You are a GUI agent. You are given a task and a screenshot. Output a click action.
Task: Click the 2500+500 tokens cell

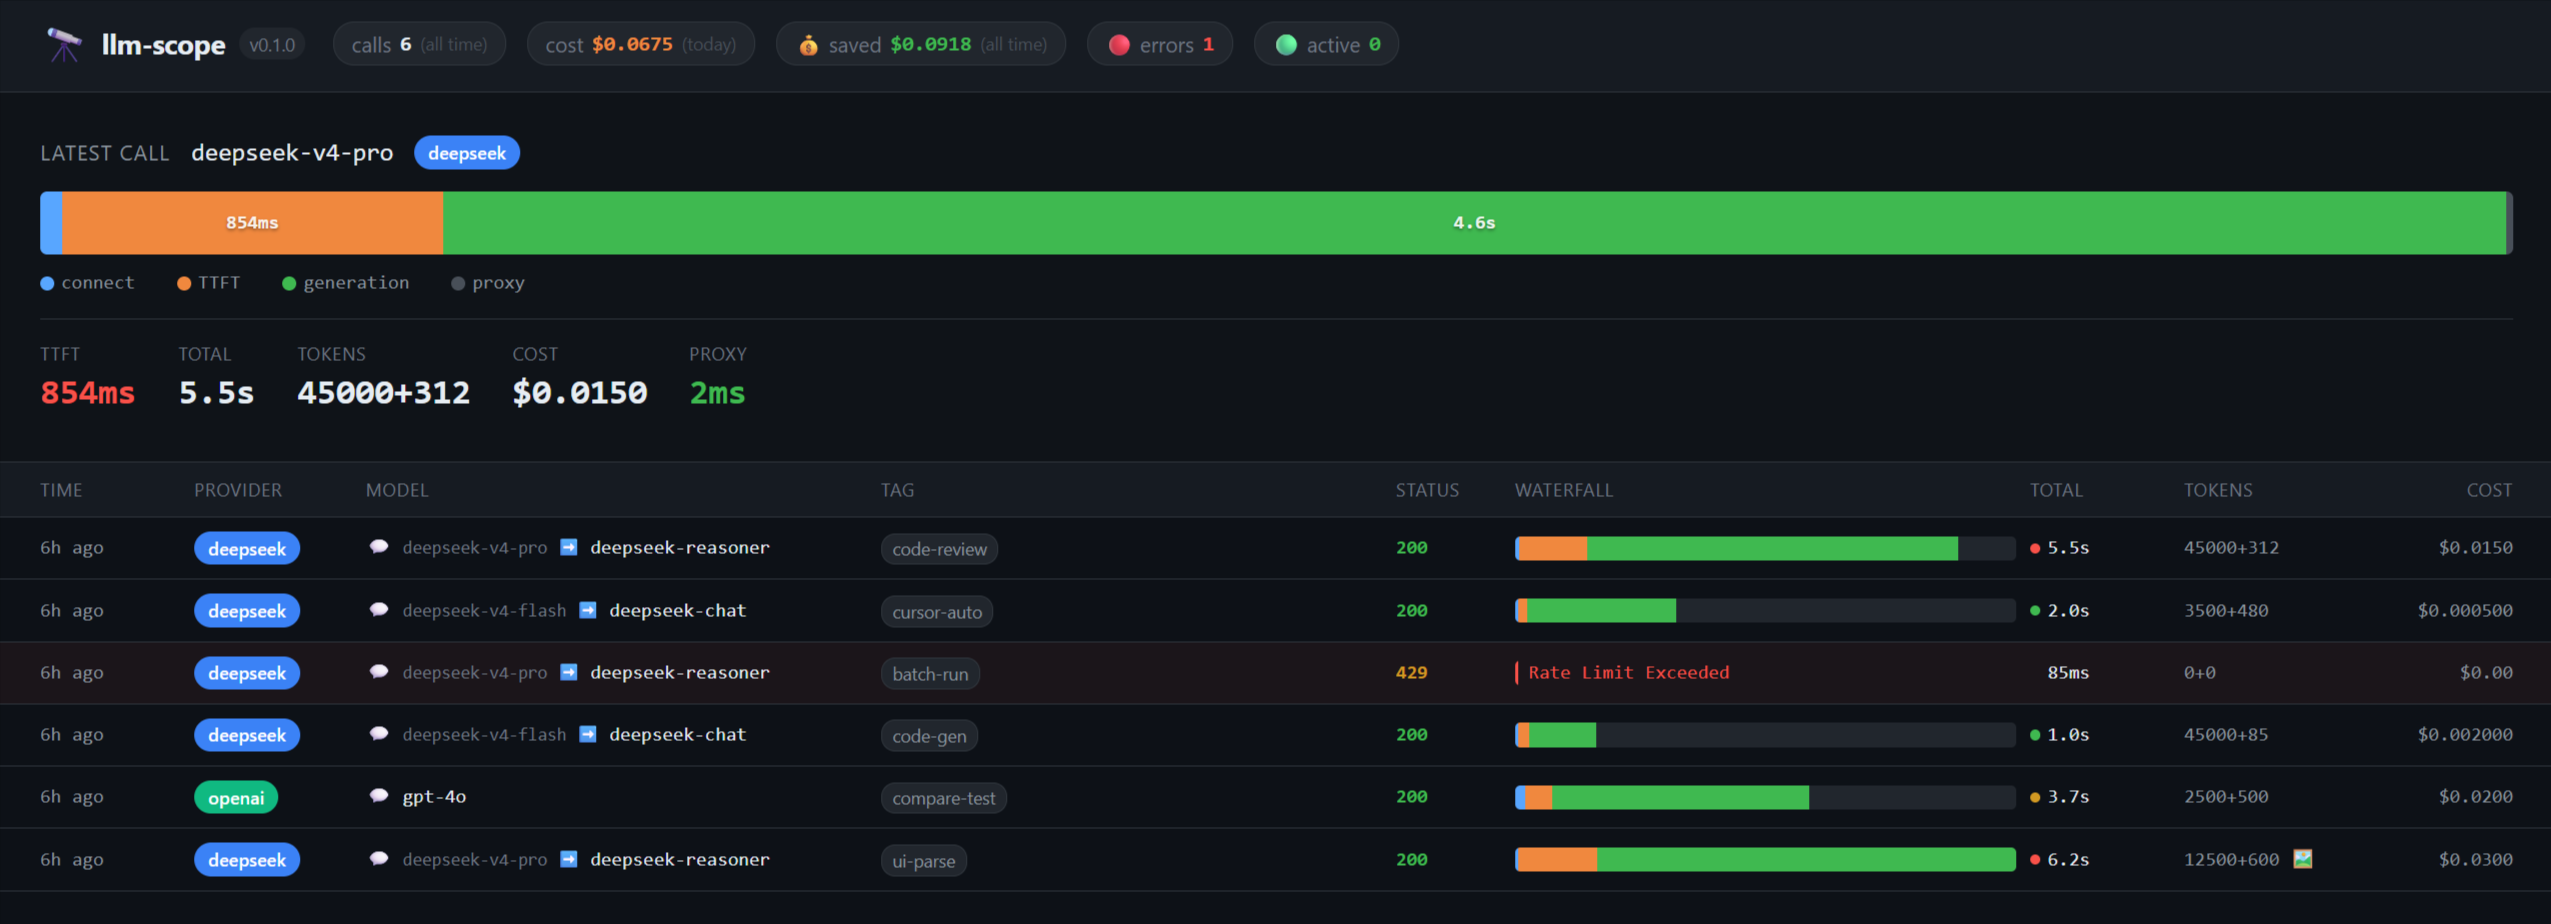click(x=2226, y=797)
